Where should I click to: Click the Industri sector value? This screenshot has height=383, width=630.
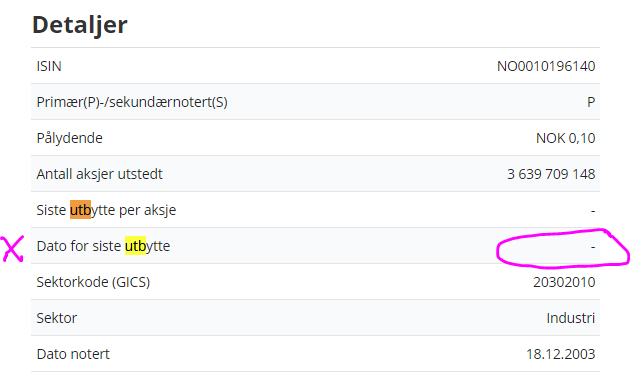click(571, 318)
